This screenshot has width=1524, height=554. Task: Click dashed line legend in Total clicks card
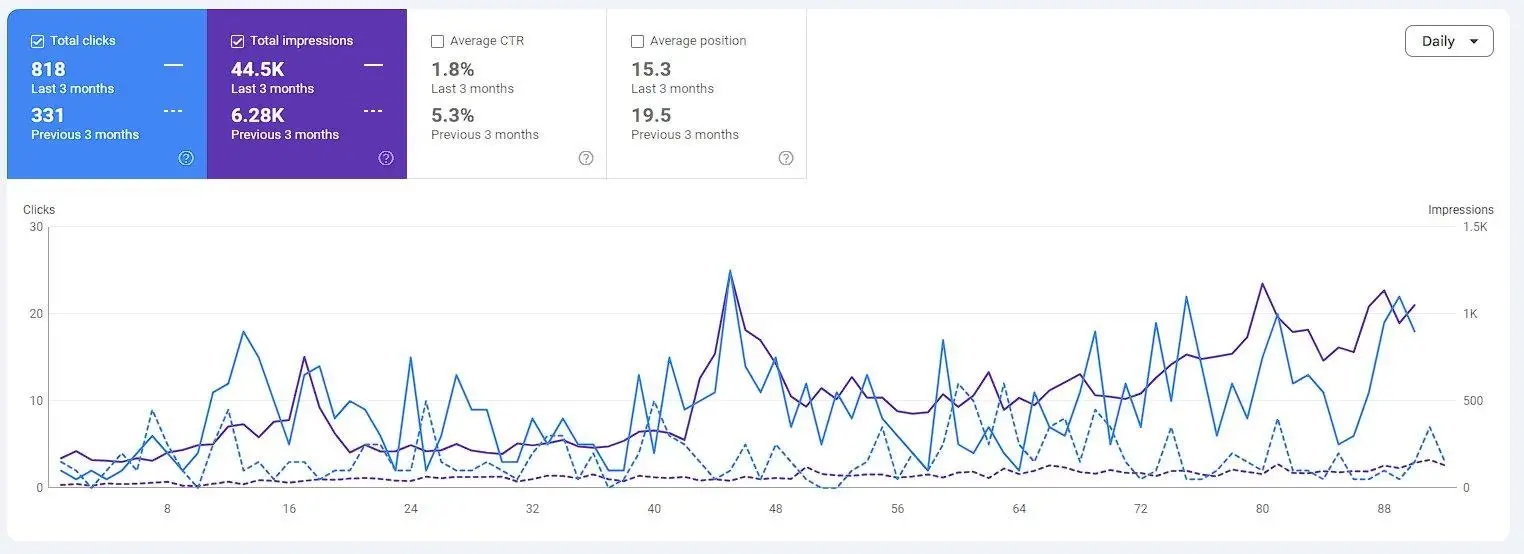point(173,111)
